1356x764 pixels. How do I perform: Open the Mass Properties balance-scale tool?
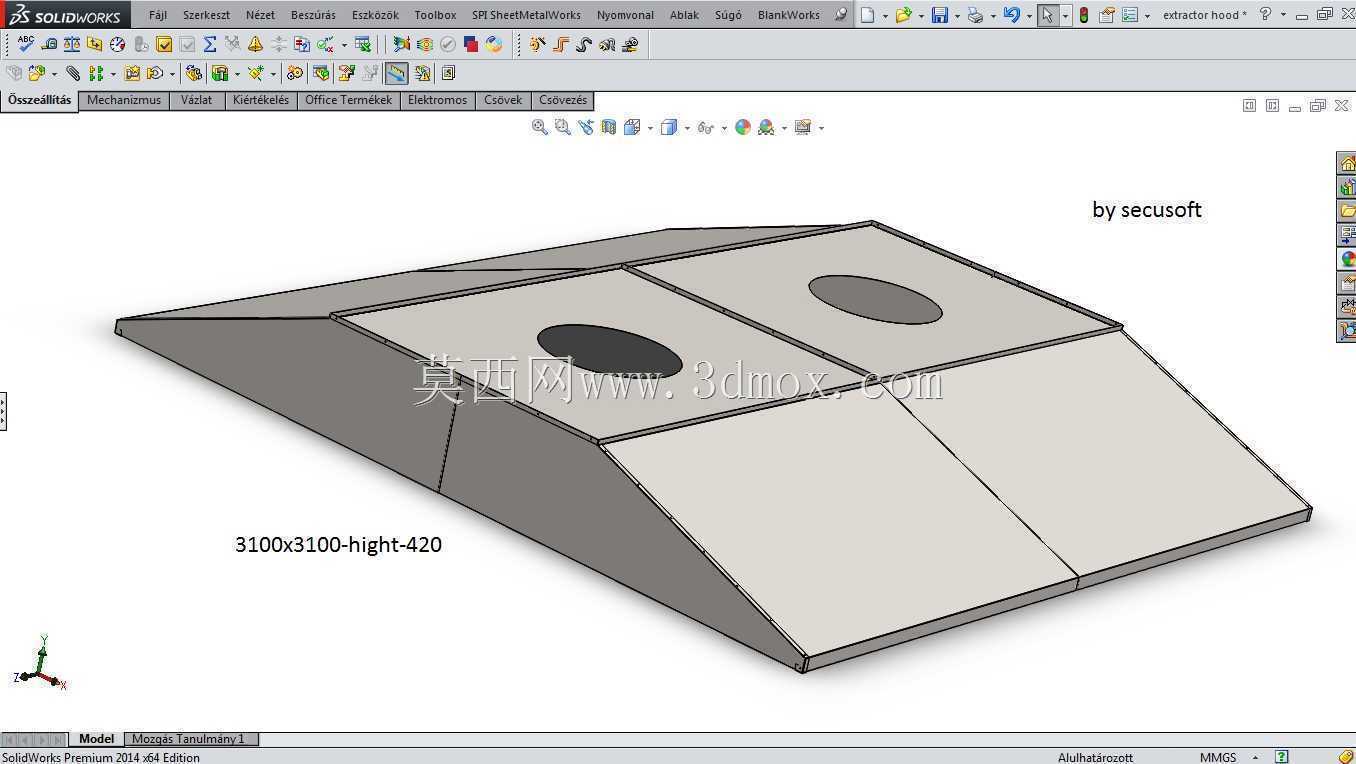[x=72, y=44]
